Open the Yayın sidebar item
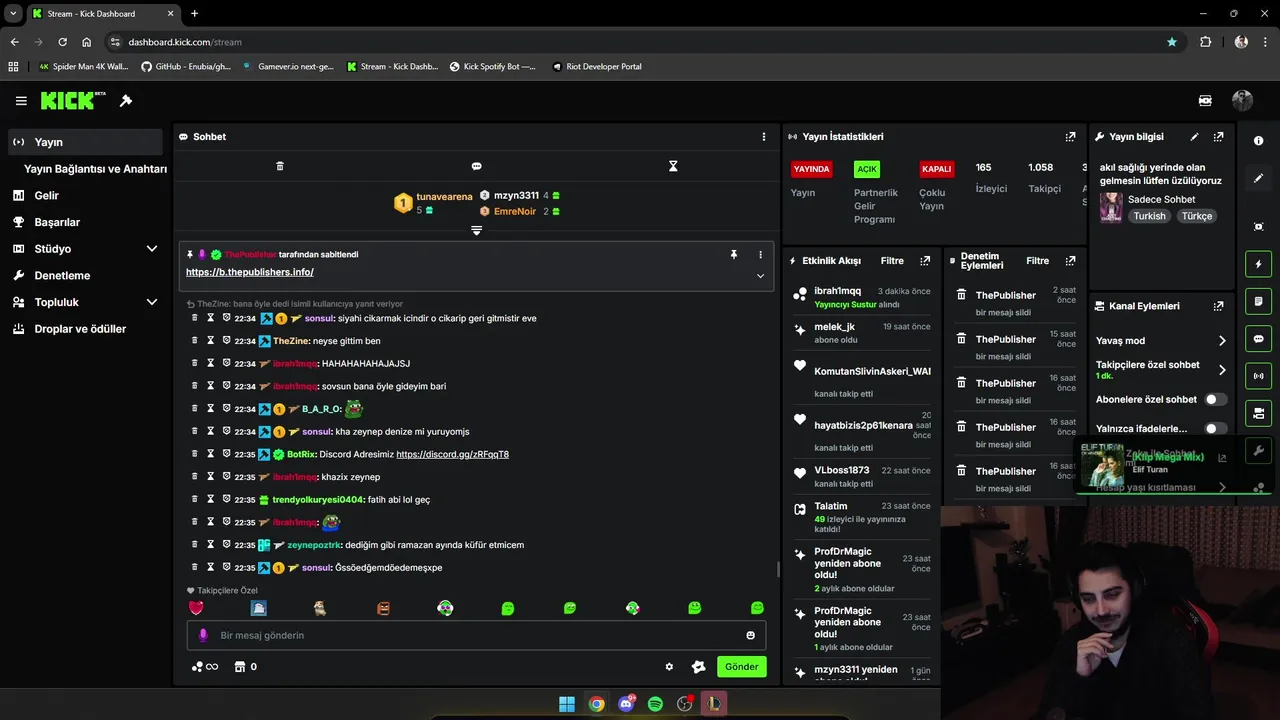The width and height of the screenshot is (1280, 720). click(85, 142)
